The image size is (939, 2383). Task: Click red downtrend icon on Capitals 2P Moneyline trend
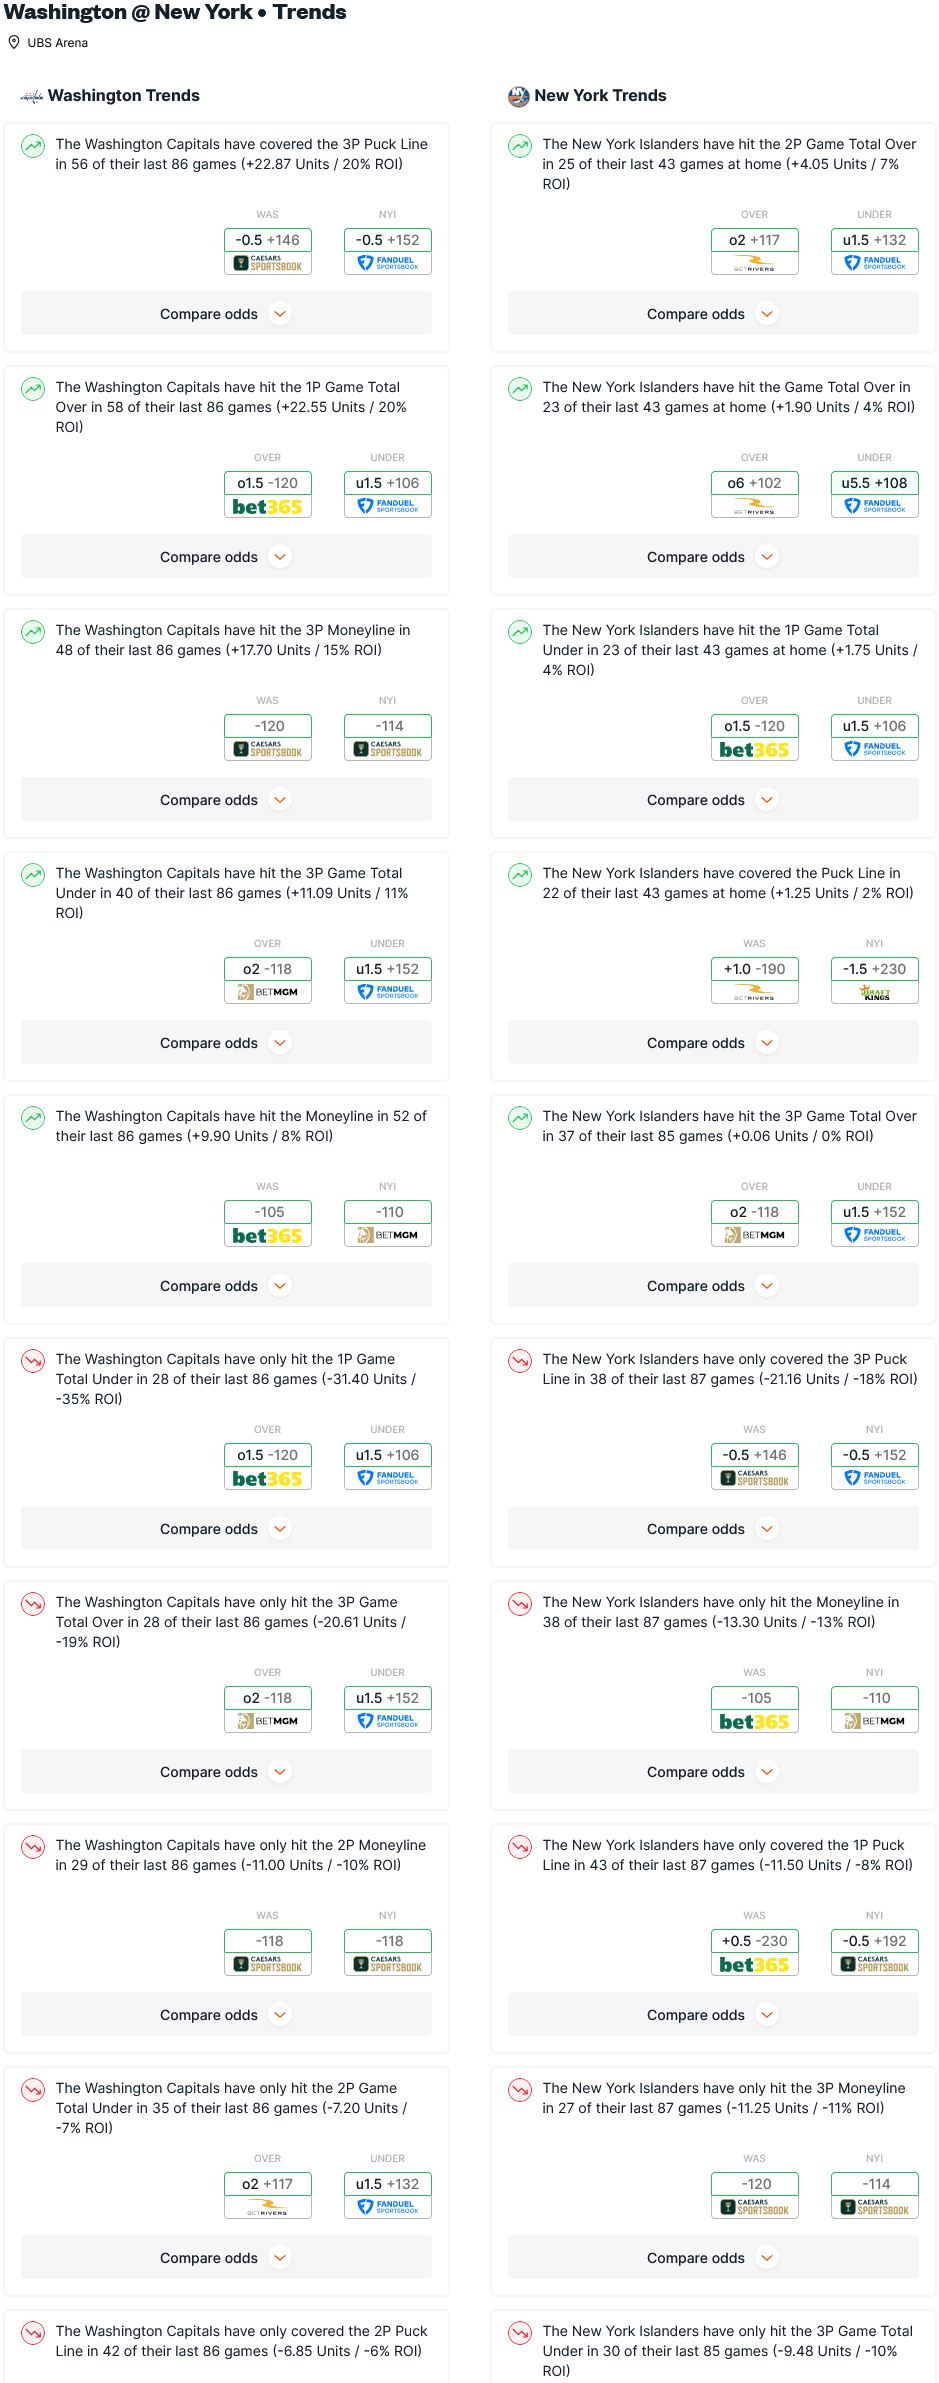(x=33, y=1847)
